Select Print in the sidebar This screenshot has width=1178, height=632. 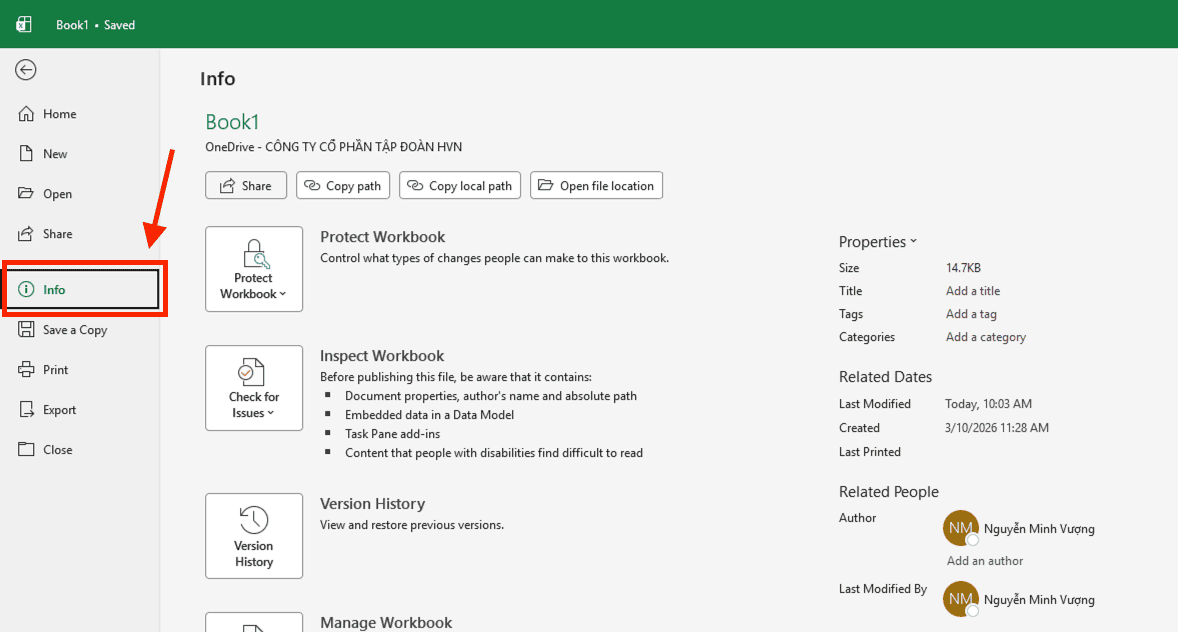55,370
